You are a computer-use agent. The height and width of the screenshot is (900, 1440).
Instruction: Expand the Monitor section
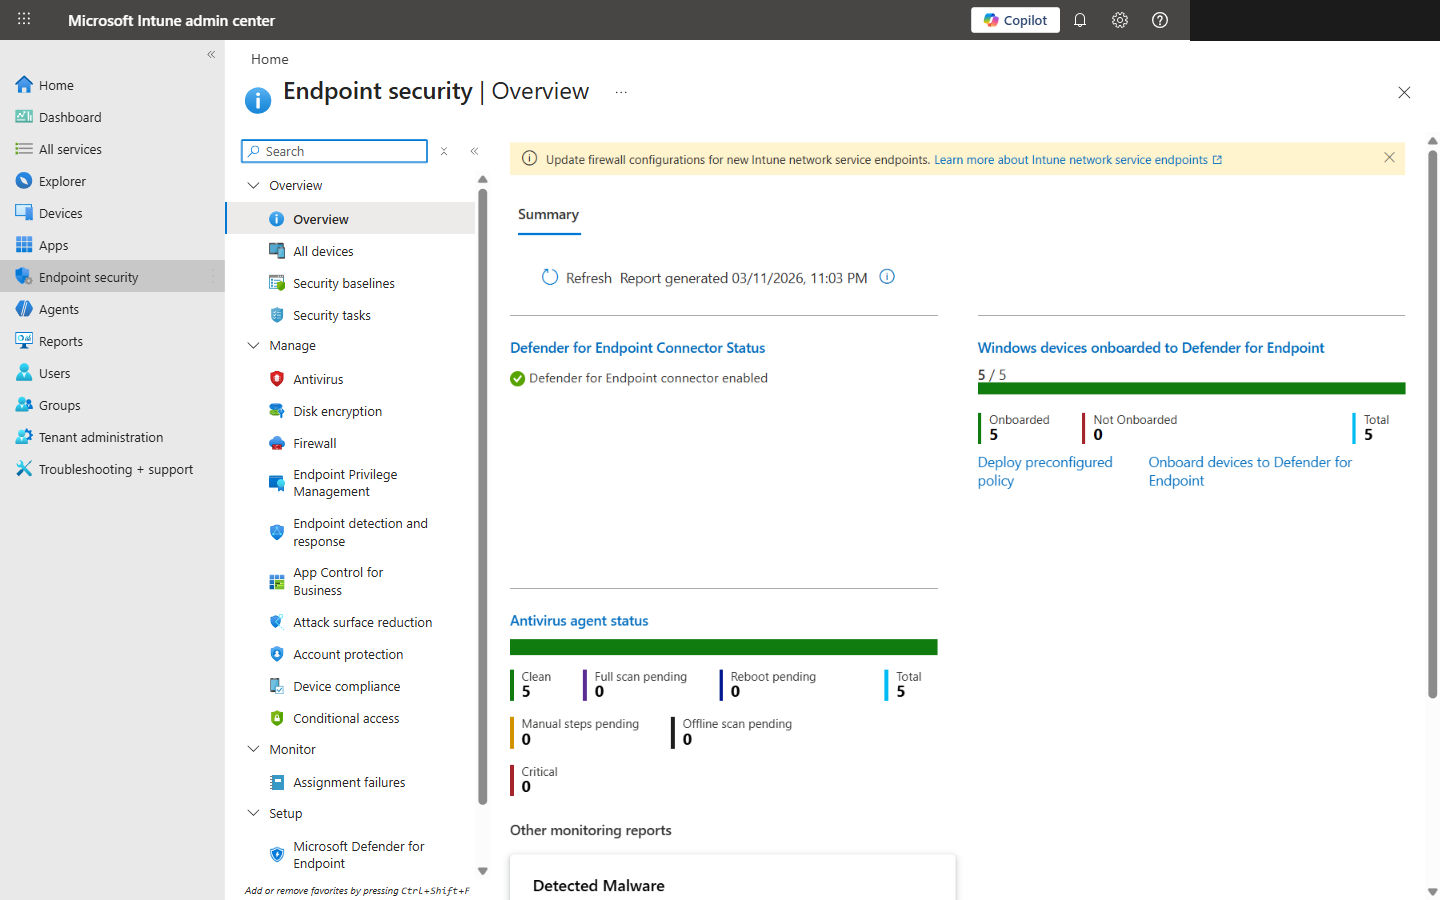tap(253, 748)
